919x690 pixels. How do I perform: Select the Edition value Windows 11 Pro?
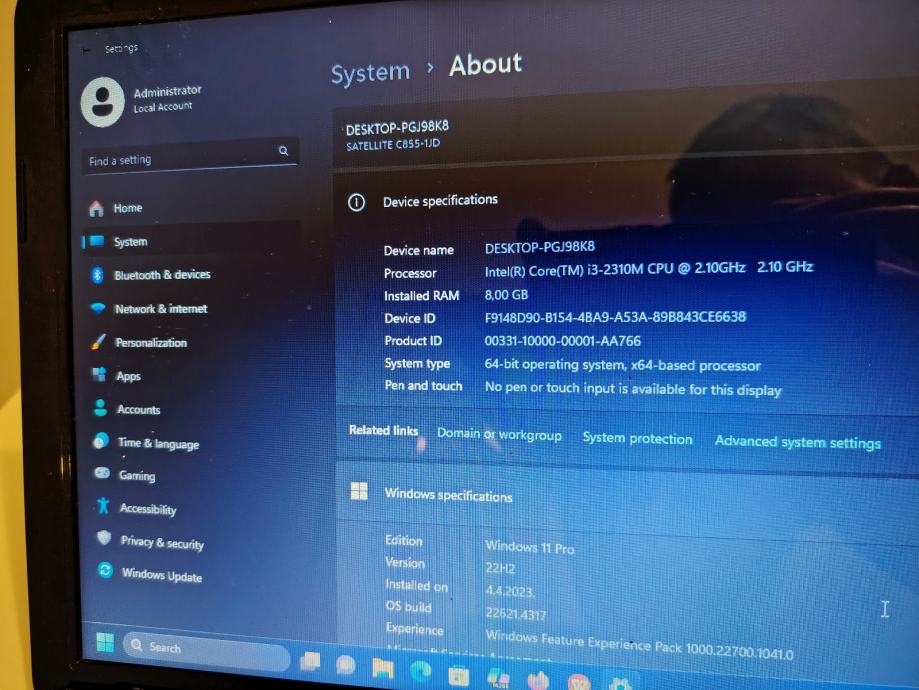coord(530,547)
